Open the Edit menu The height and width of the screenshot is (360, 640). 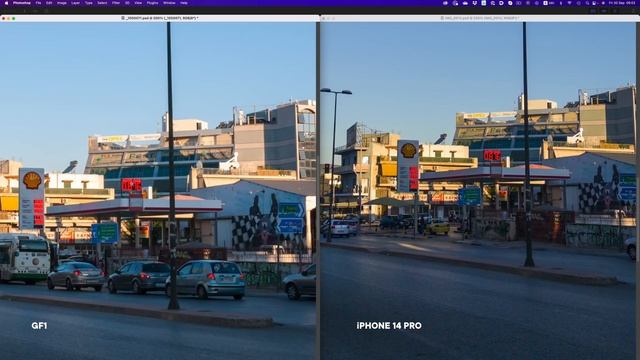click(x=49, y=3)
